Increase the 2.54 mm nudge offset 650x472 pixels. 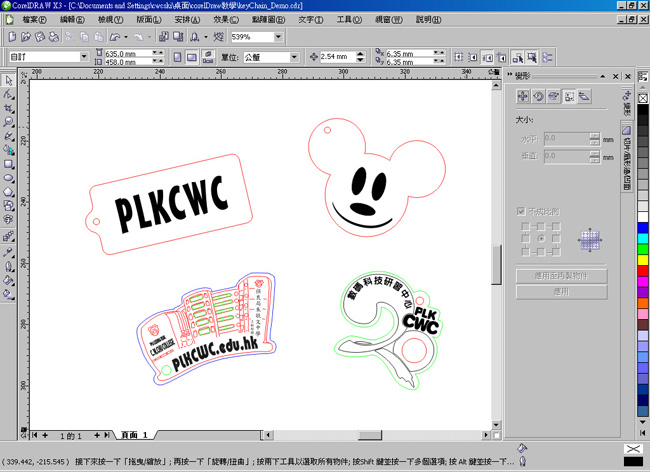pyautogui.click(x=360, y=54)
